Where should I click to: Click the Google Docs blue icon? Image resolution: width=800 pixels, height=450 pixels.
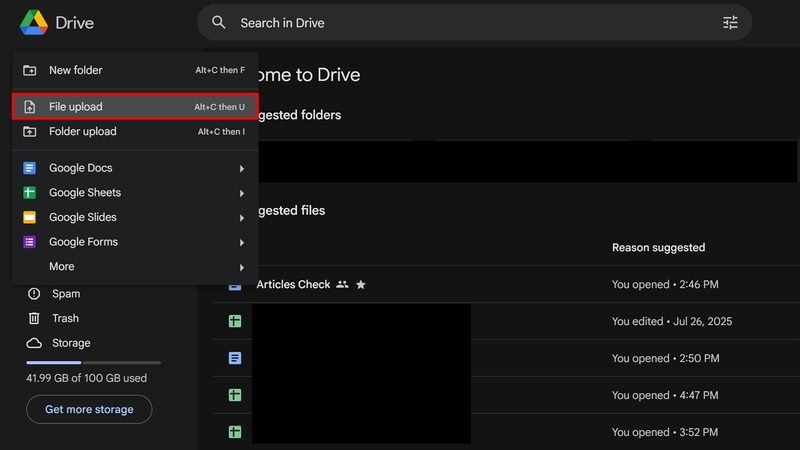[30, 168]
